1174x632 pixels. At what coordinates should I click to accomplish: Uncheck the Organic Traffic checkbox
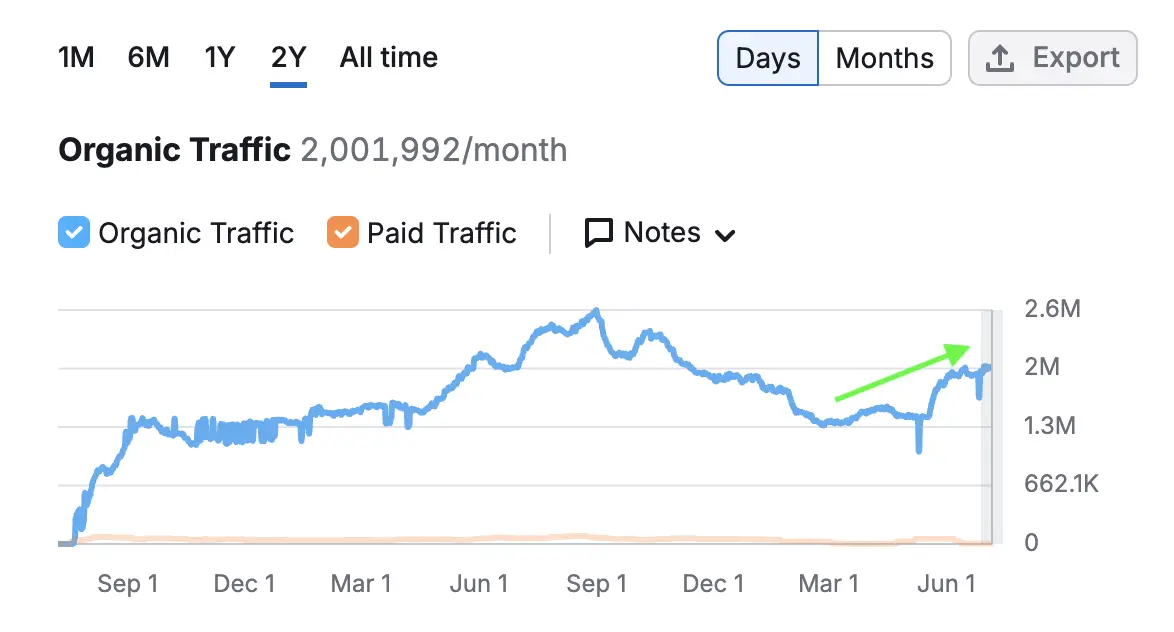point(73,232)
